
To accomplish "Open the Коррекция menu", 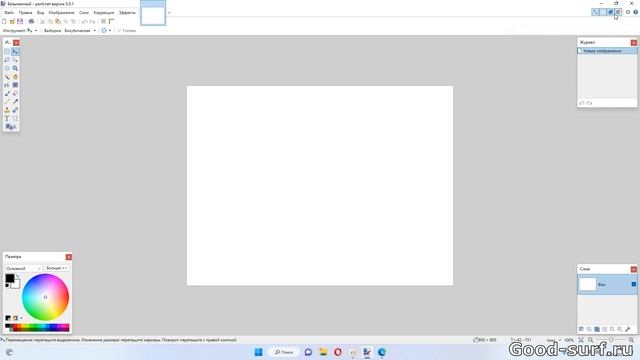I will 104,13.
